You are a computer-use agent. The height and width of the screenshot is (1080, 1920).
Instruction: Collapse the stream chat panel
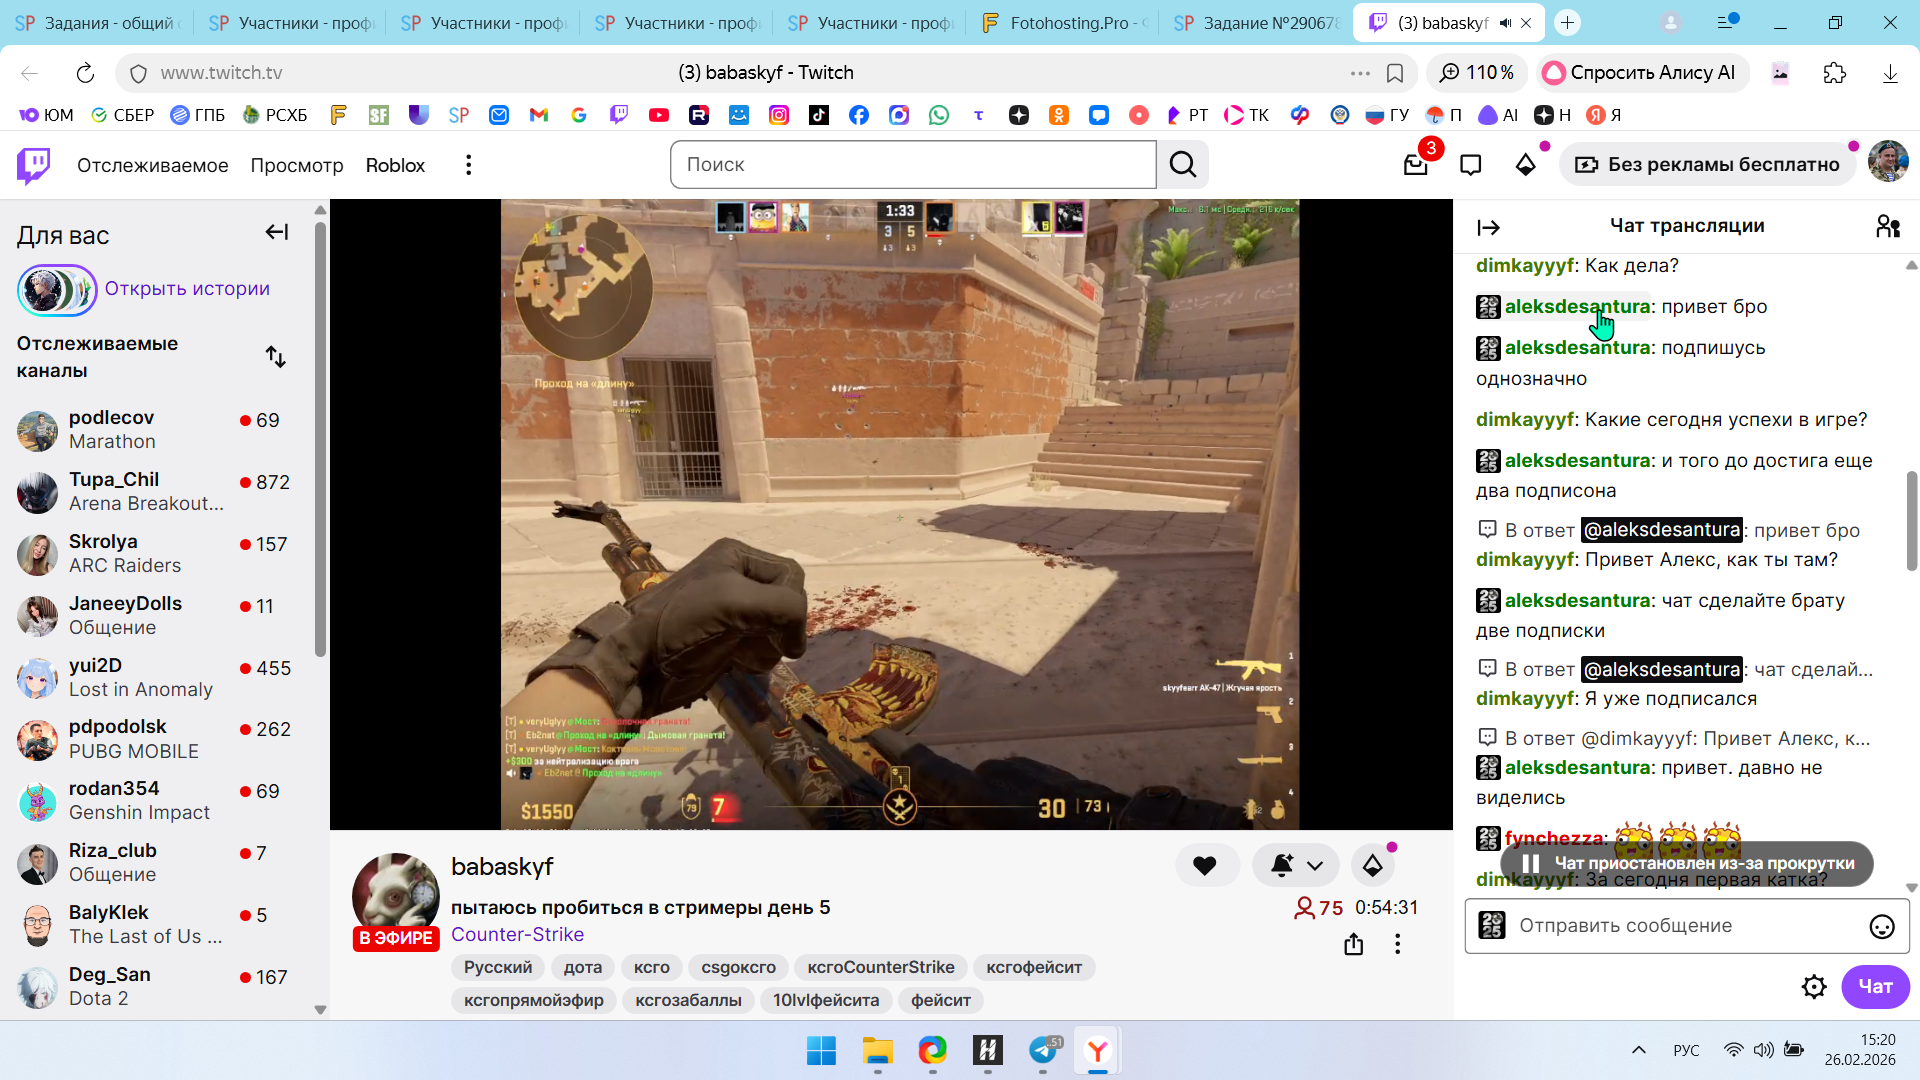coord(1488,228)
